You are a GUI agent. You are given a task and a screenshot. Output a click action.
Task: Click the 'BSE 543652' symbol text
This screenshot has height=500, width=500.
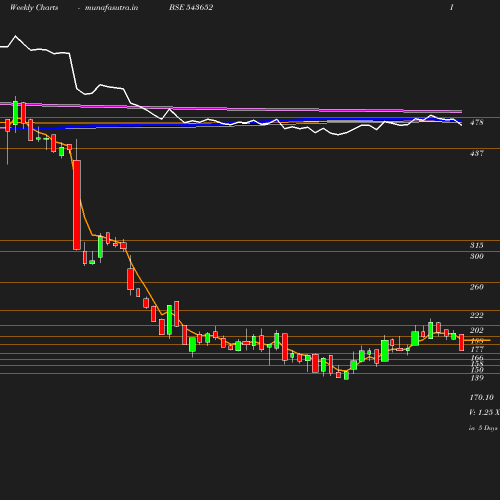[191, 7]
